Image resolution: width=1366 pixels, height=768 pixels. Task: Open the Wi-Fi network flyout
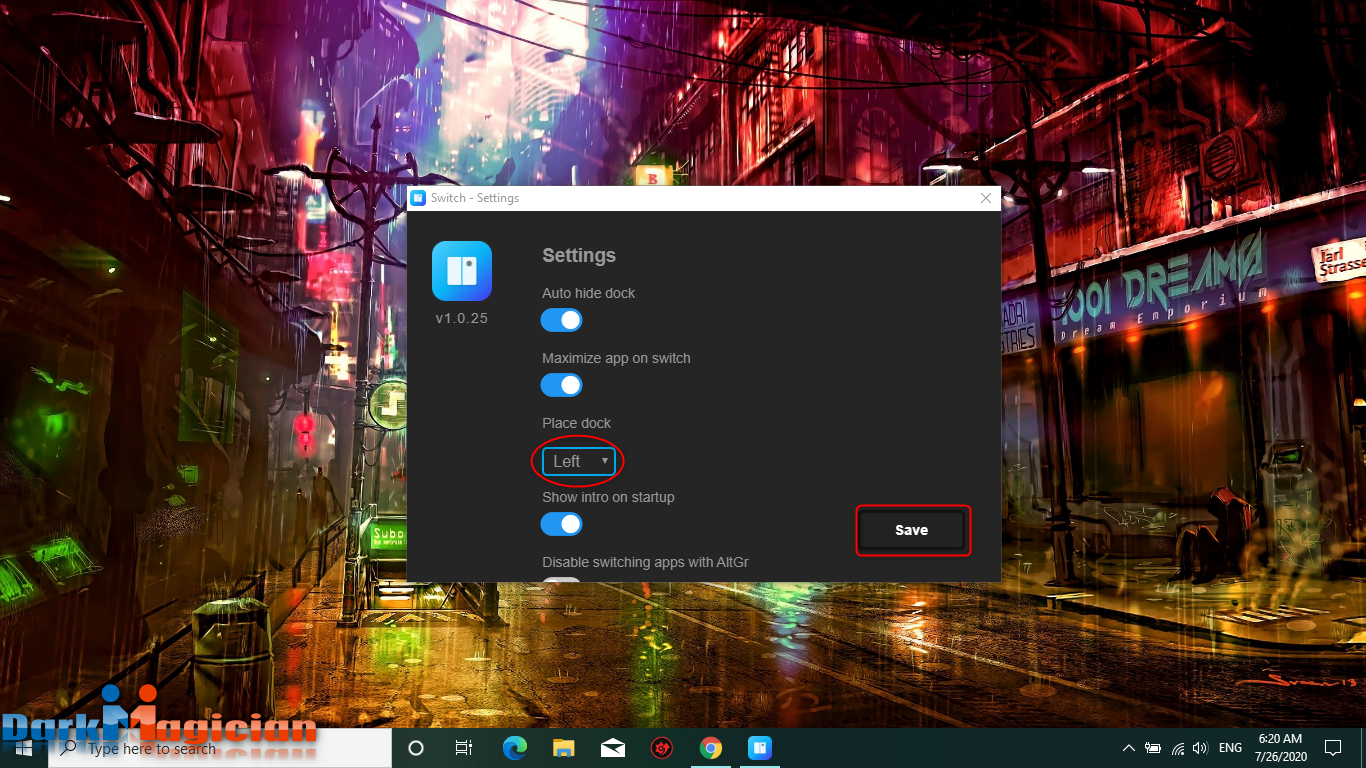coord(1178,748)
